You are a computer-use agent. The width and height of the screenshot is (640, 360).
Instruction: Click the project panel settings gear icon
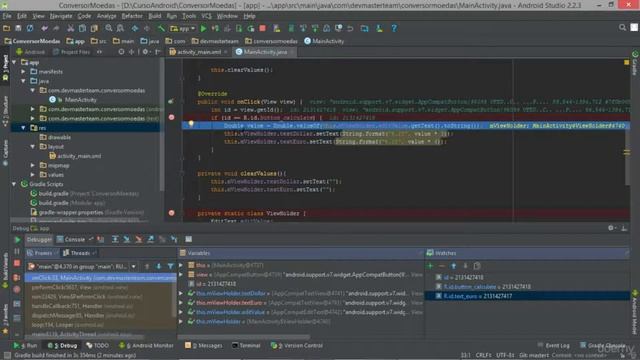coord(145,52)
